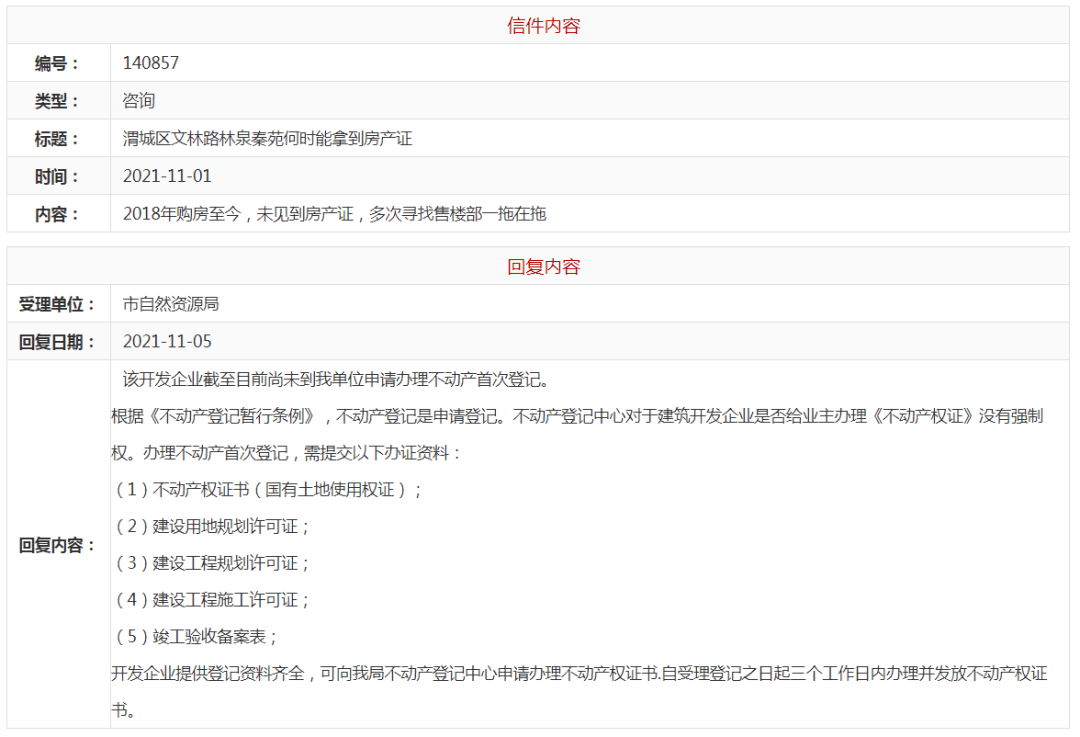Click the 受理单位 label
The height and width of the screenshot is (737, 1080).
click(57, 304)
